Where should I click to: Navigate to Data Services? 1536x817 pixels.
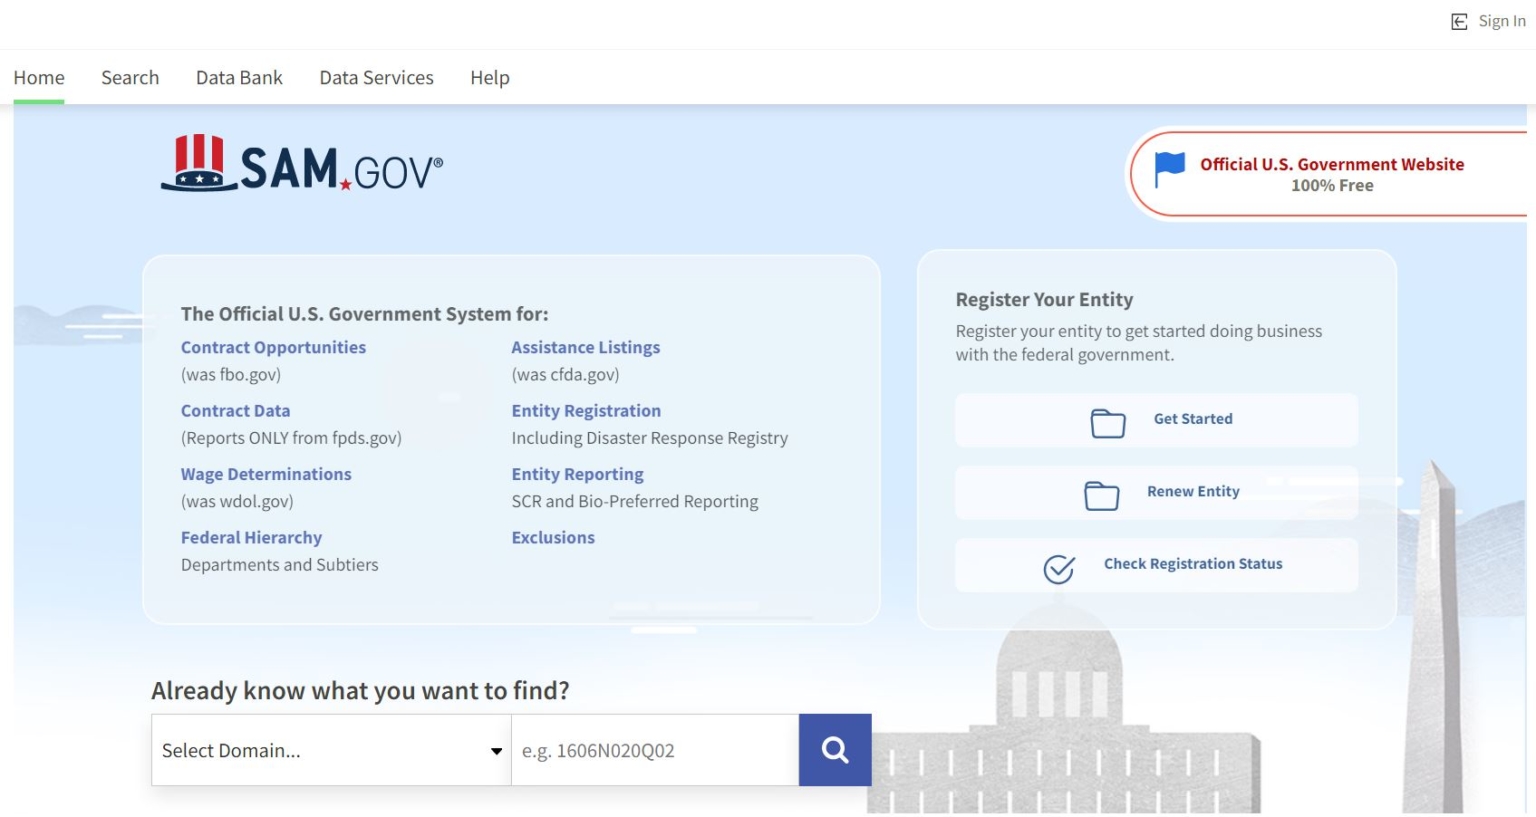point(376,77)
